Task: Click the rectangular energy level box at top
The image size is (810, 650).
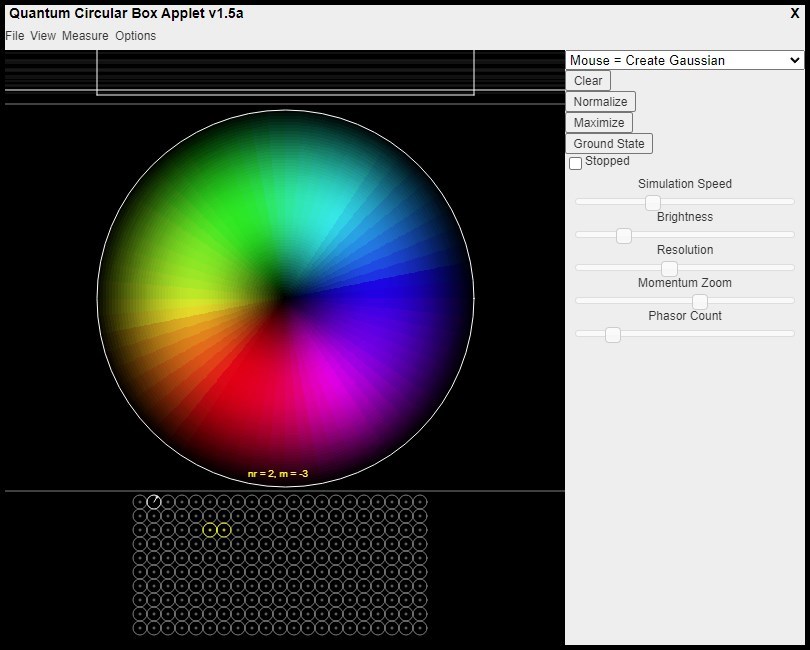Action: (x=285, y=73)
